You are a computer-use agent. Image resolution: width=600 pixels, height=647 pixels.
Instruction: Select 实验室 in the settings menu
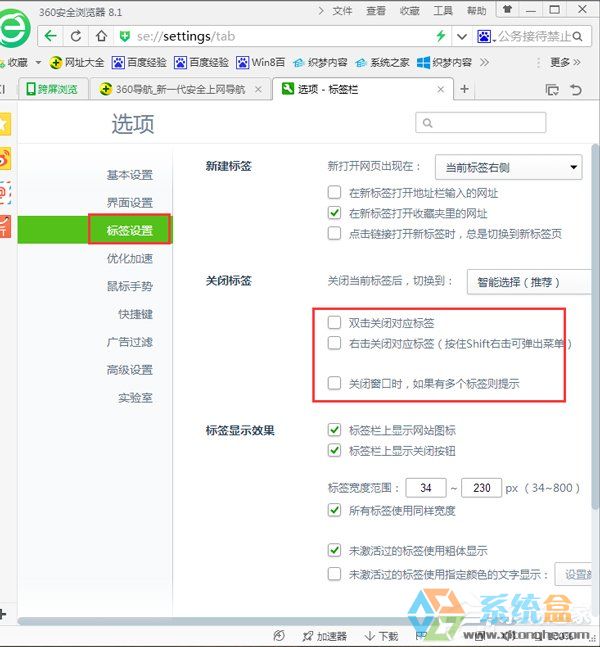pos(135,398)
